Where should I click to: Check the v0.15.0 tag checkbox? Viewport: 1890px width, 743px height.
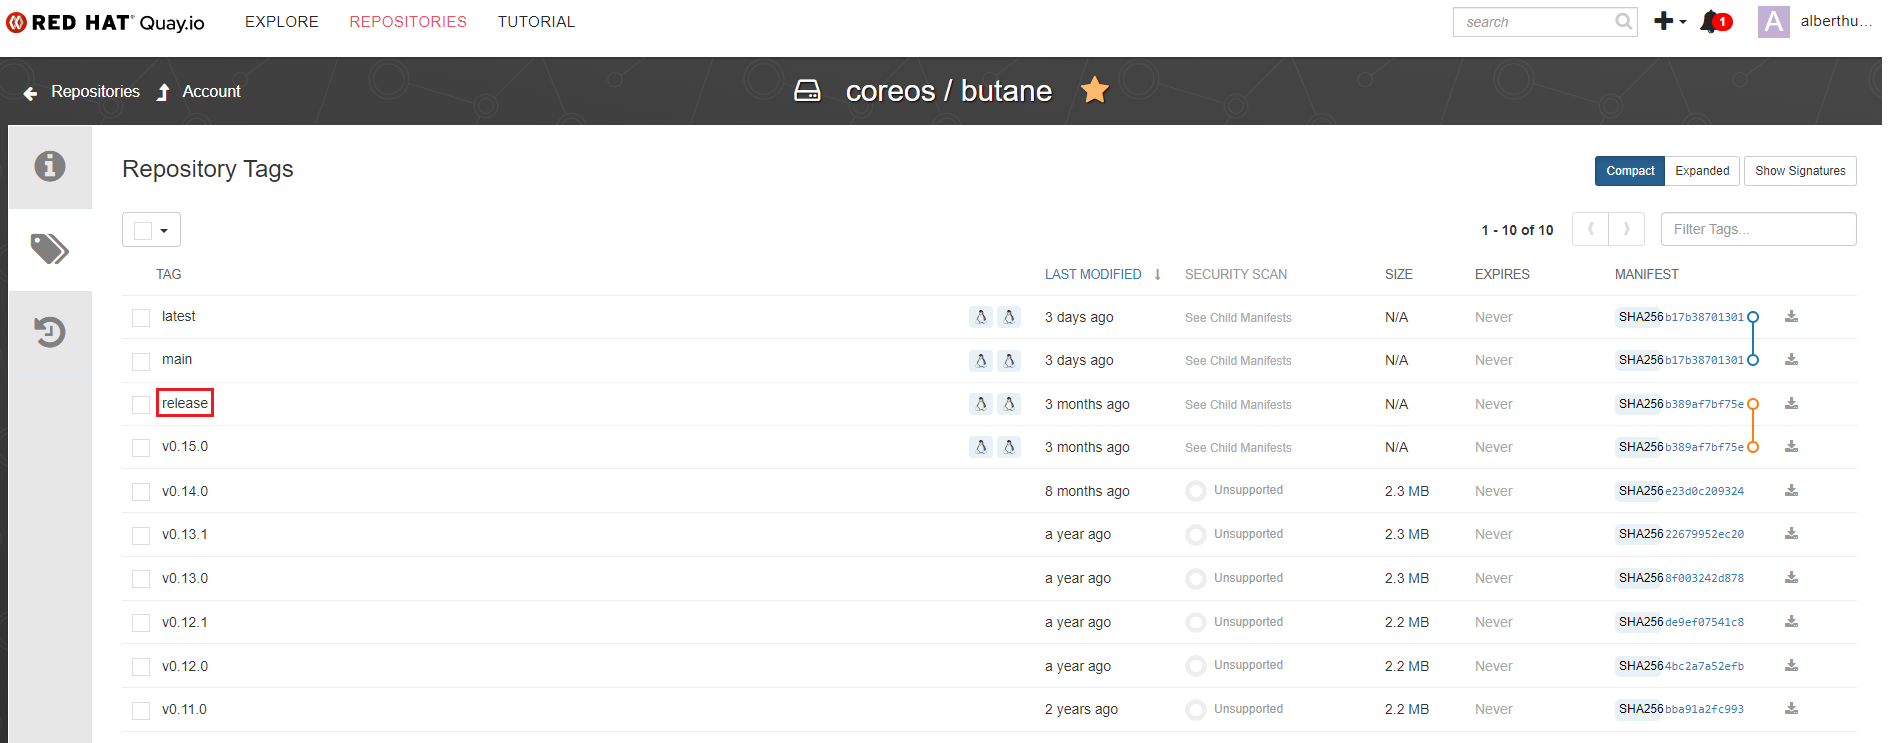(x=141, y=448)
